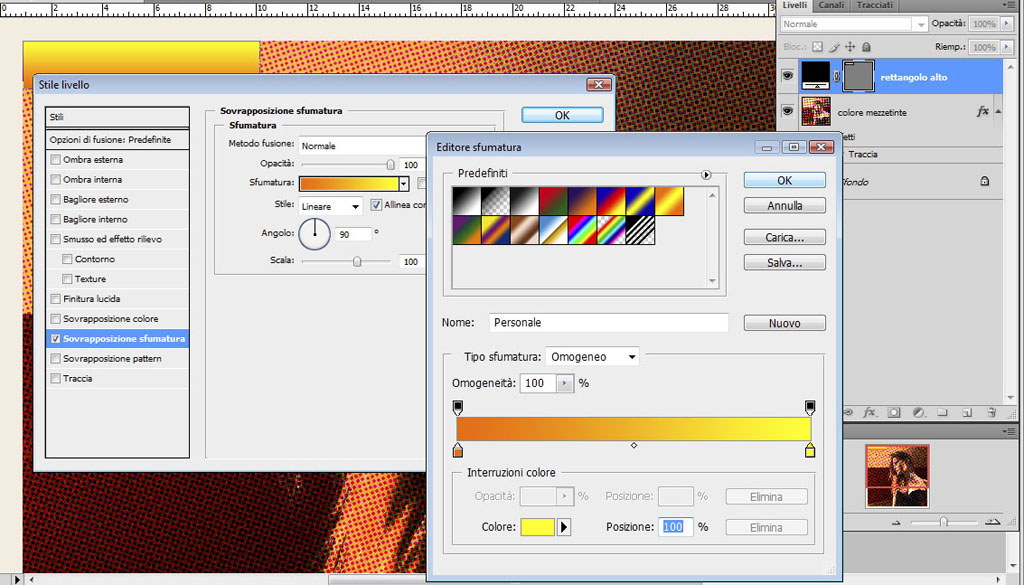Switch to the Canali tab
This screenshot has height=585, width=1024.
point(831,6)
